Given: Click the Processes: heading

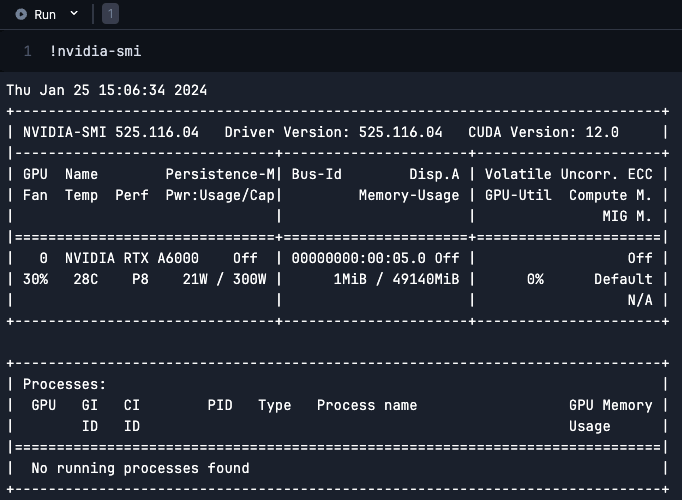Looking at the screenshot, I should click(x=64, y=384).
